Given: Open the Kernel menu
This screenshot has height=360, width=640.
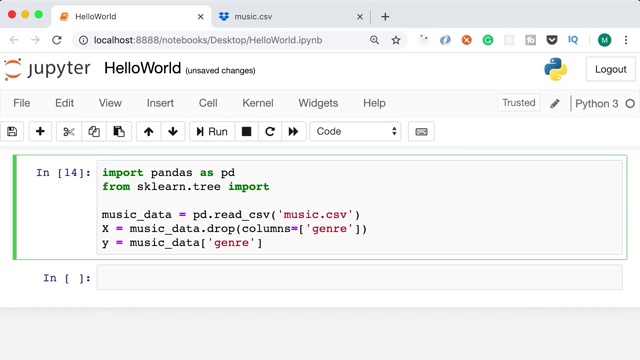Looking at the screenshot, I should tap(258, 103).
